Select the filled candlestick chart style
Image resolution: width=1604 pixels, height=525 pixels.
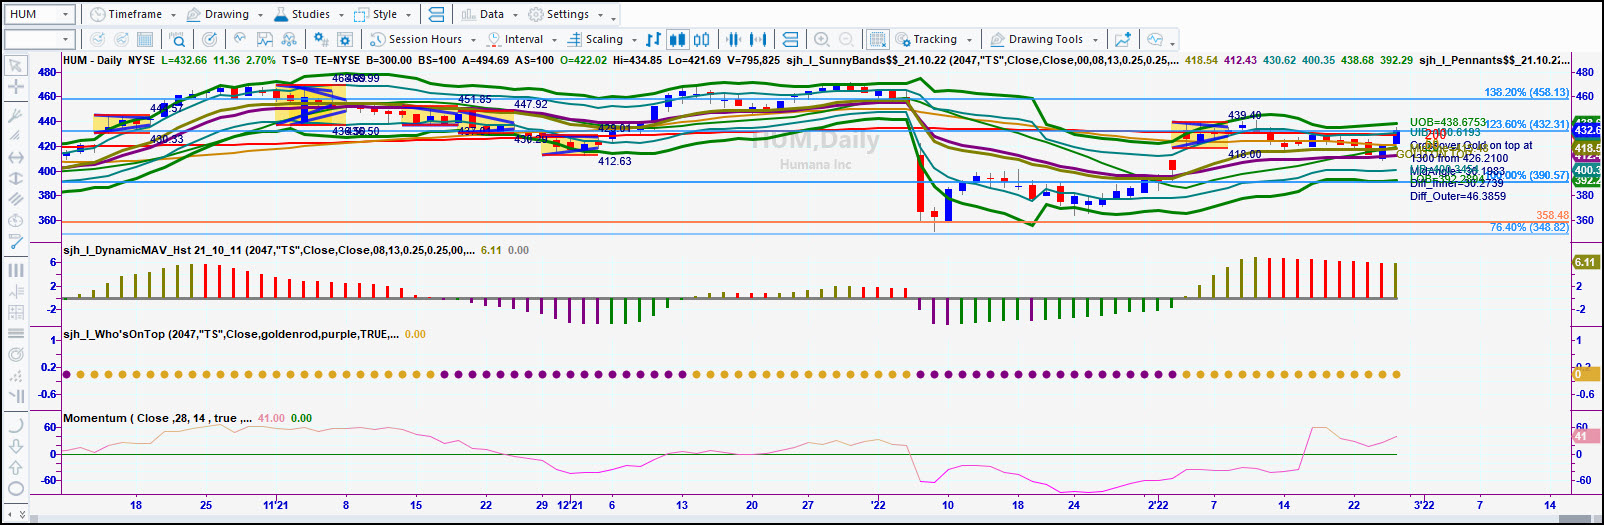(677, 39)
